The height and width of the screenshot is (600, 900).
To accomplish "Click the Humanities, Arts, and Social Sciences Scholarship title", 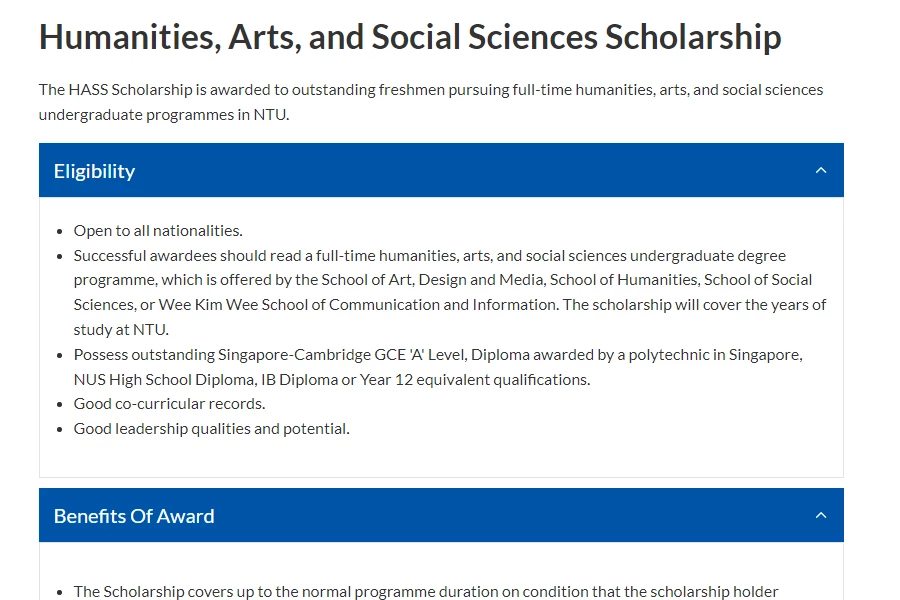I will pos(410,37).
